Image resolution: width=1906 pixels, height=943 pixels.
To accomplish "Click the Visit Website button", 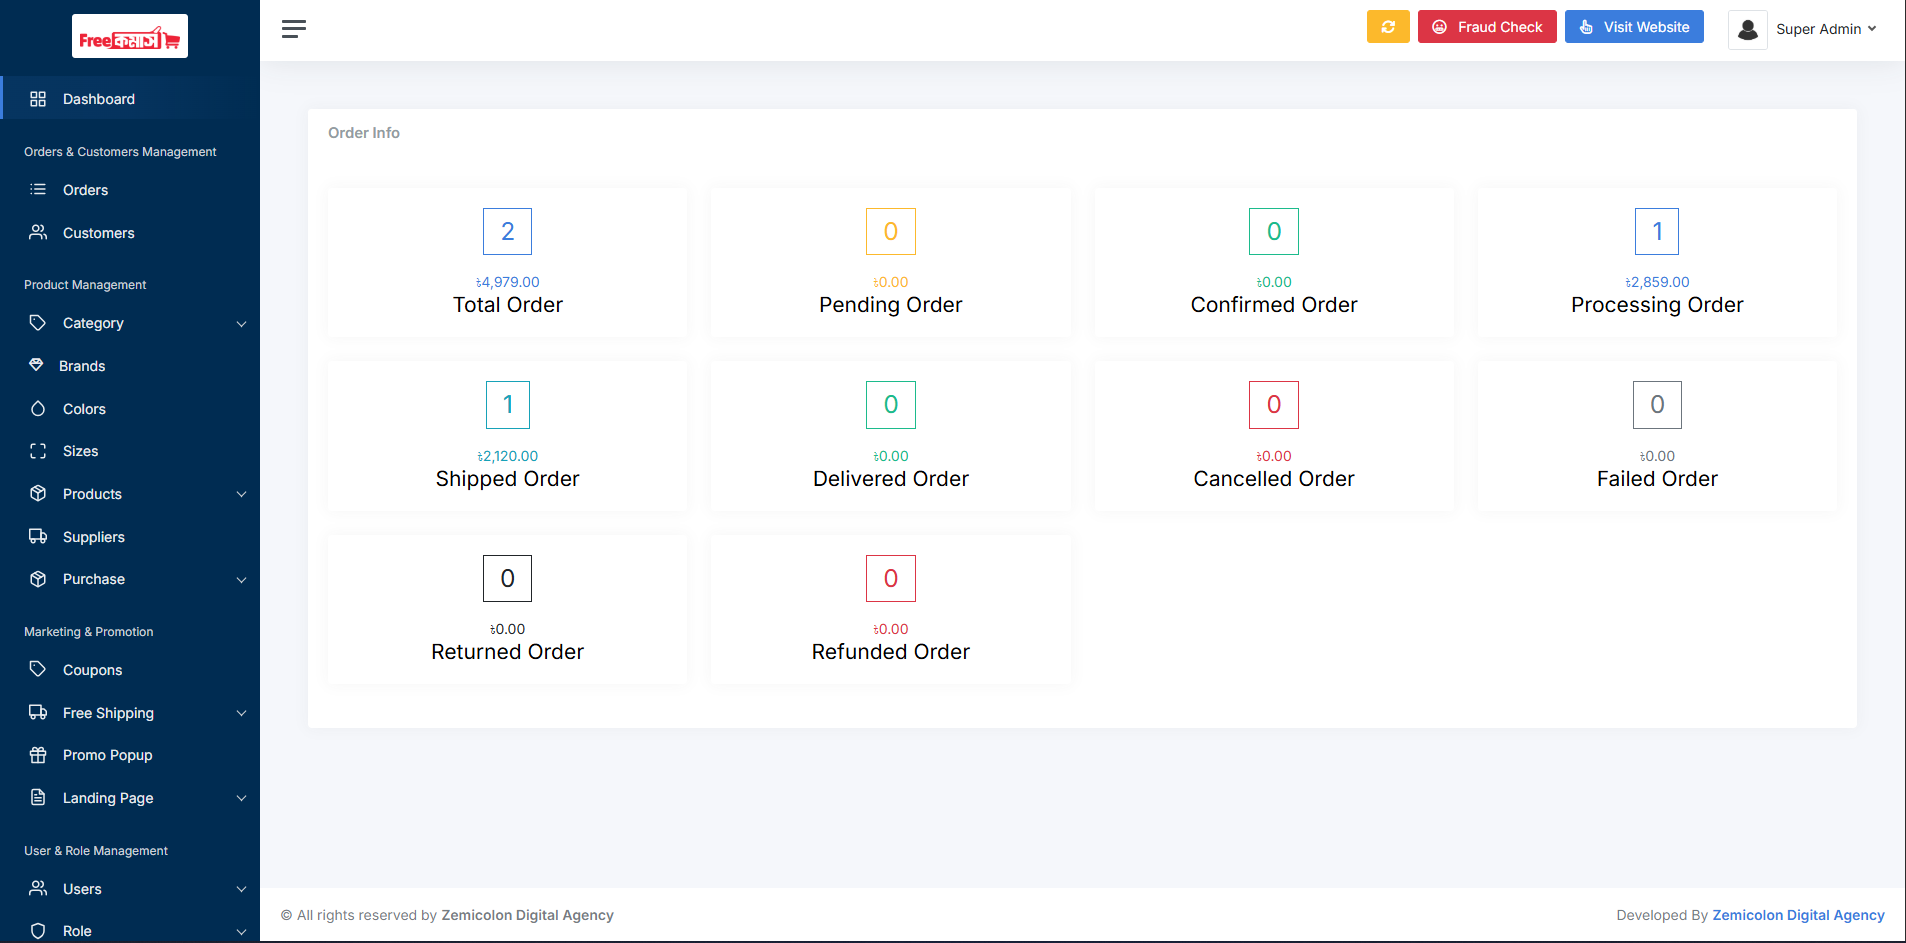I will pos(1633,27).
